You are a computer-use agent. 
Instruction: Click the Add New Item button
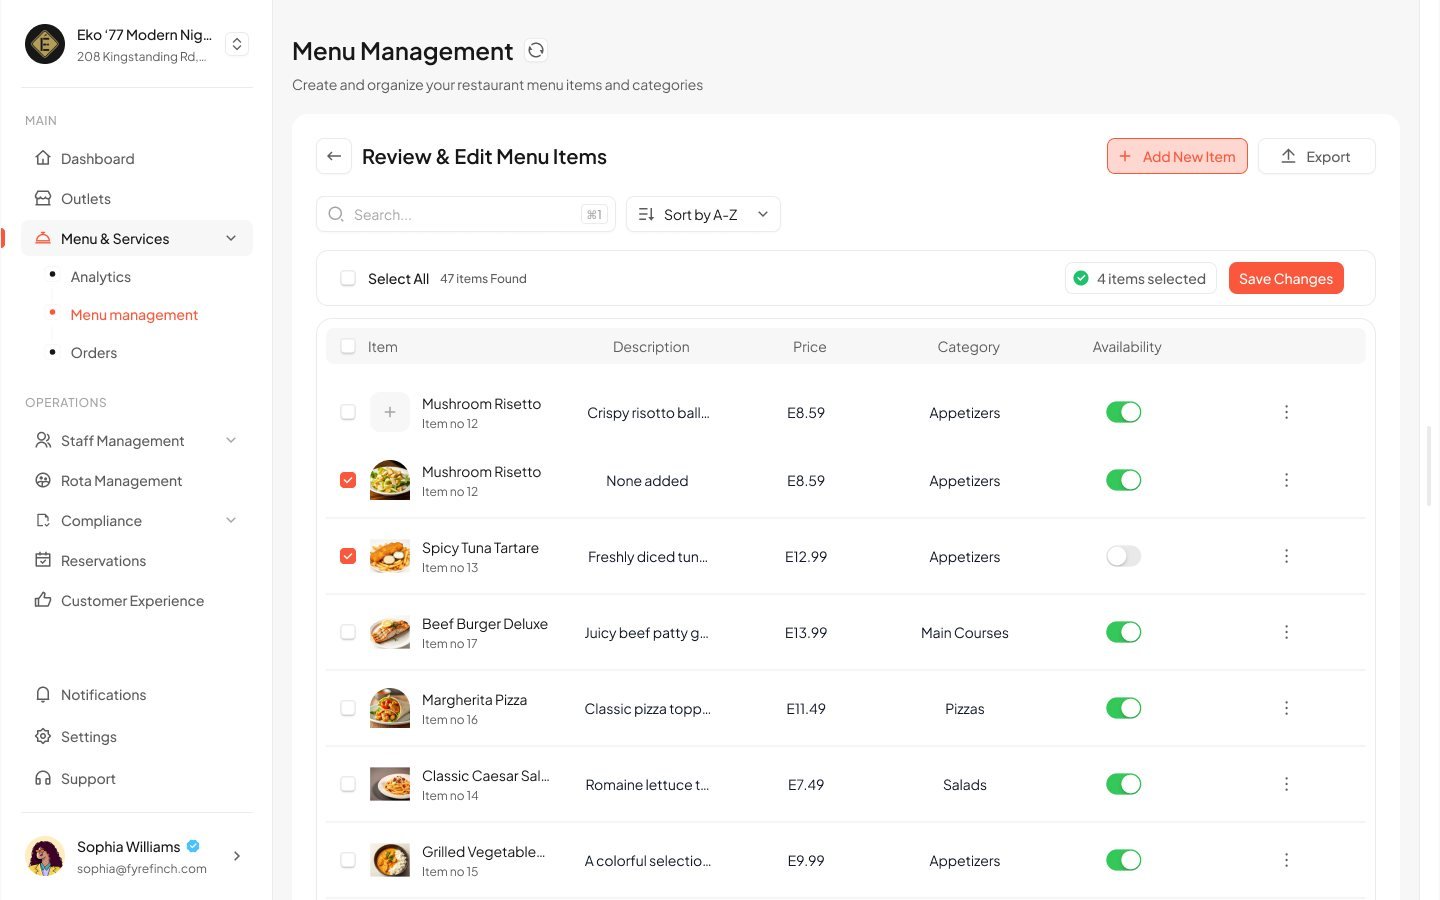pyautogui.click(x=1177, y=156)
